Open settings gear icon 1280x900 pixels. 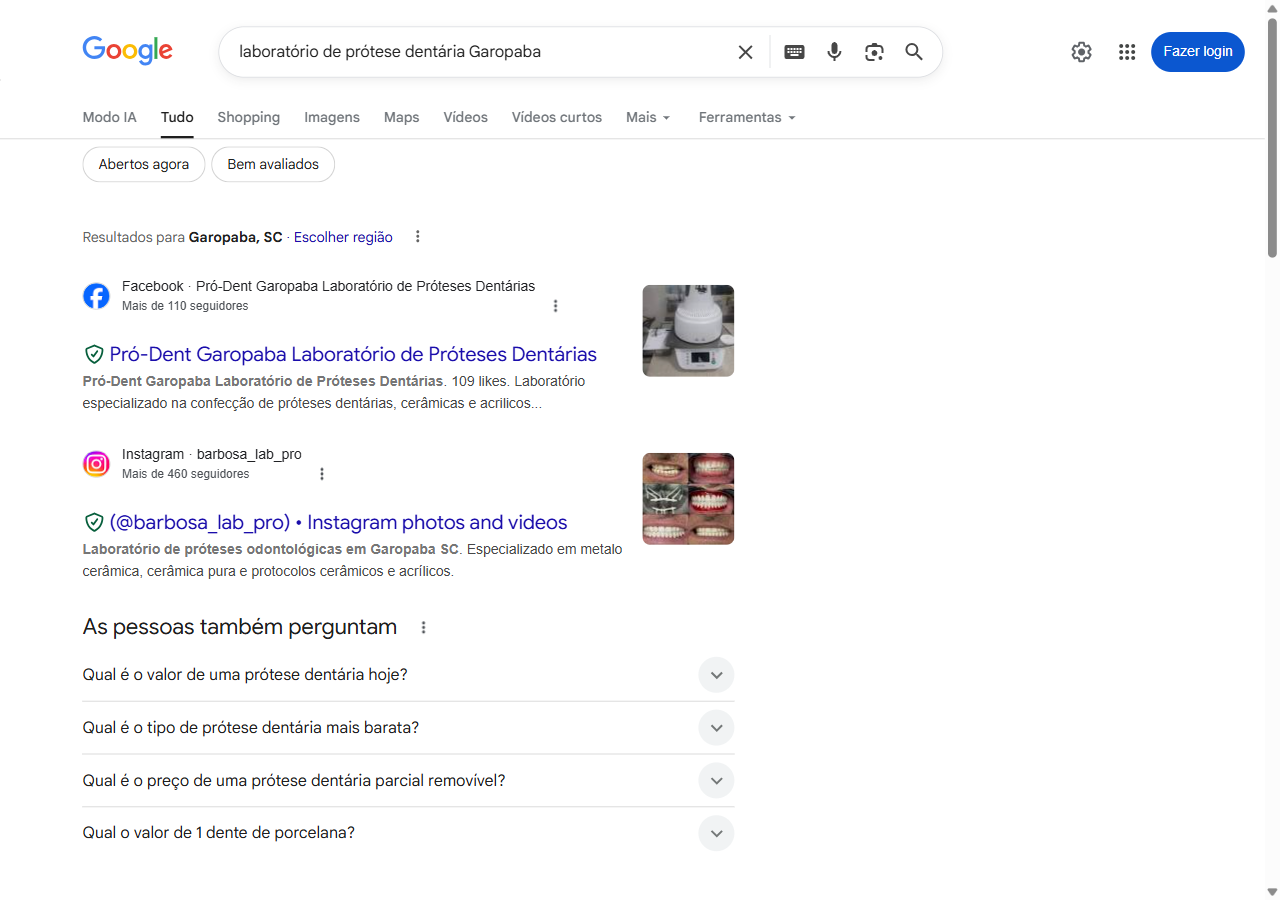point(1081,52)
